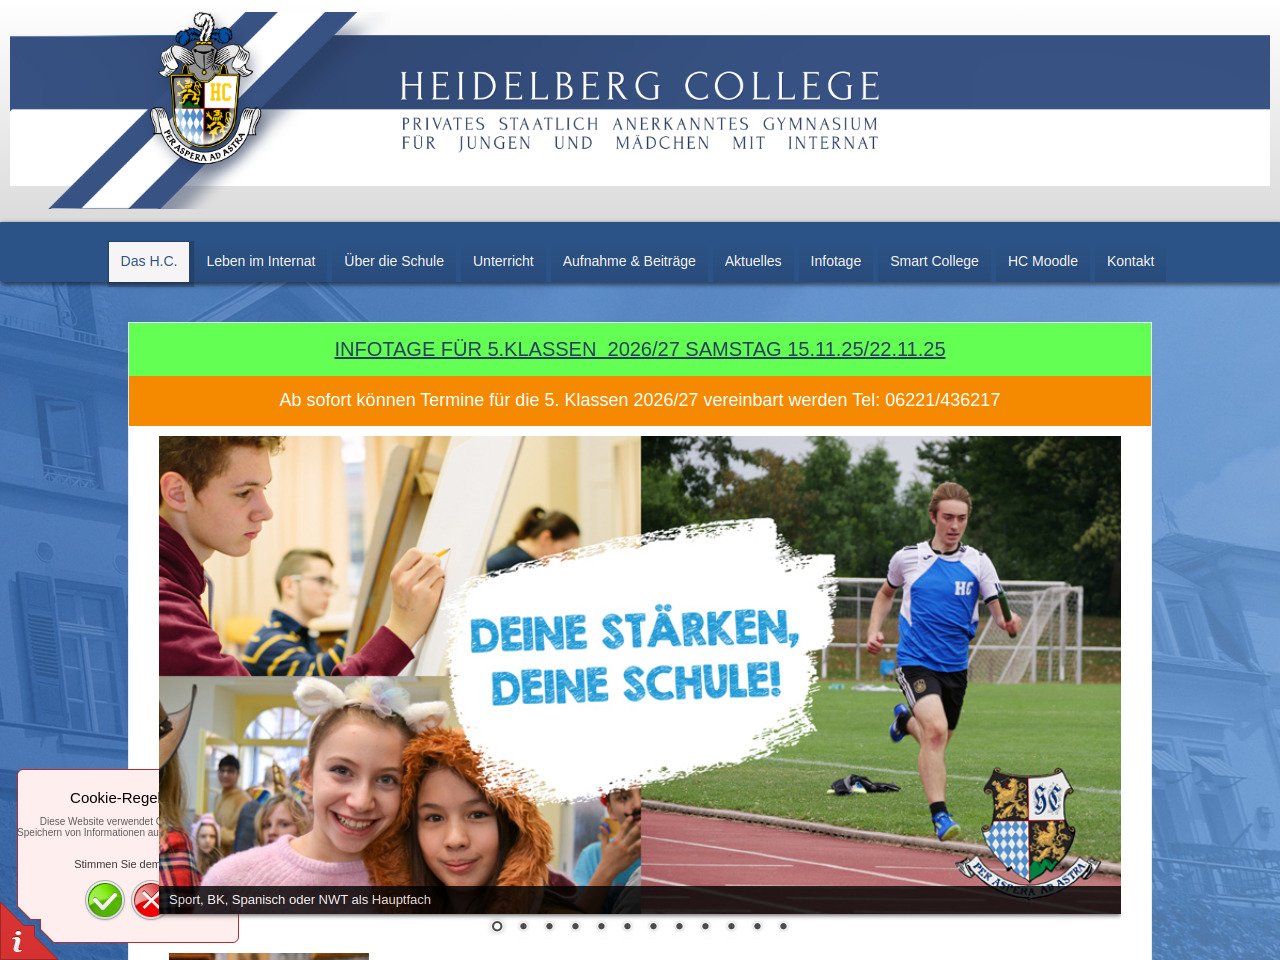The height and width of the screenshot is (960, 1280).
Task: Open the Infotage navigation item
Action: coord(836,262)
